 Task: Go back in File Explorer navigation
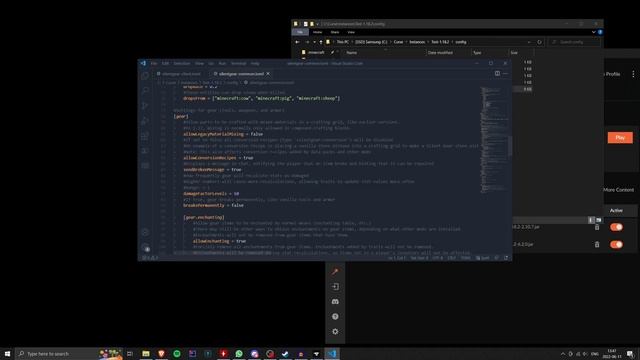[297, 42]
